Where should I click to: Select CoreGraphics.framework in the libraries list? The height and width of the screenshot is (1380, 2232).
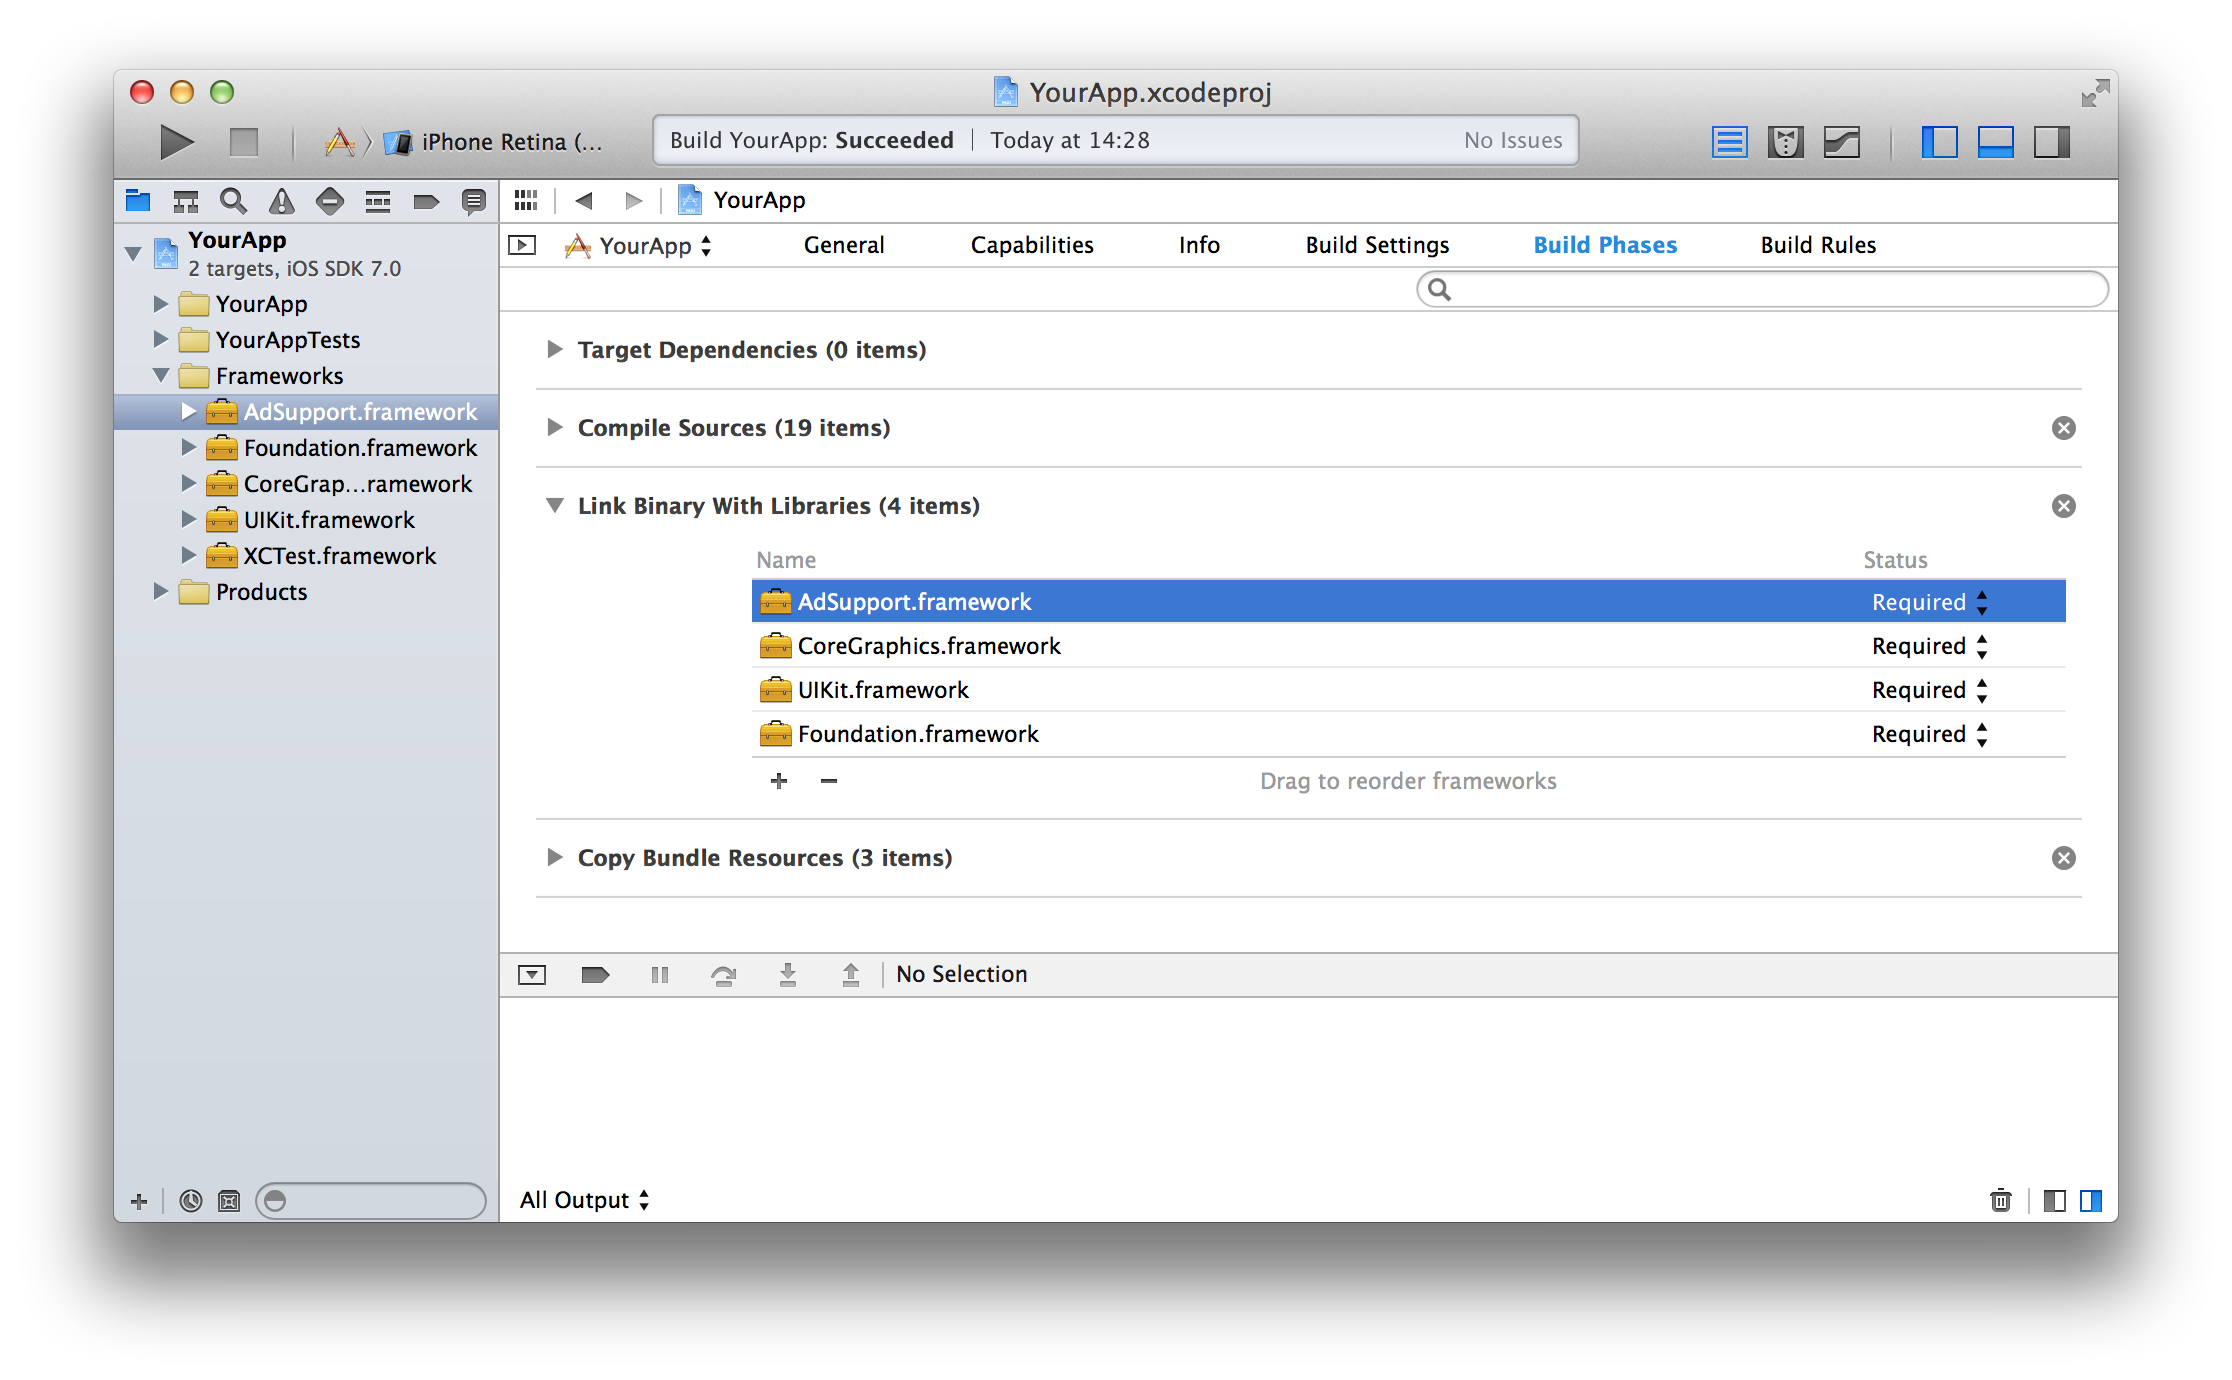coord(1408,645)
